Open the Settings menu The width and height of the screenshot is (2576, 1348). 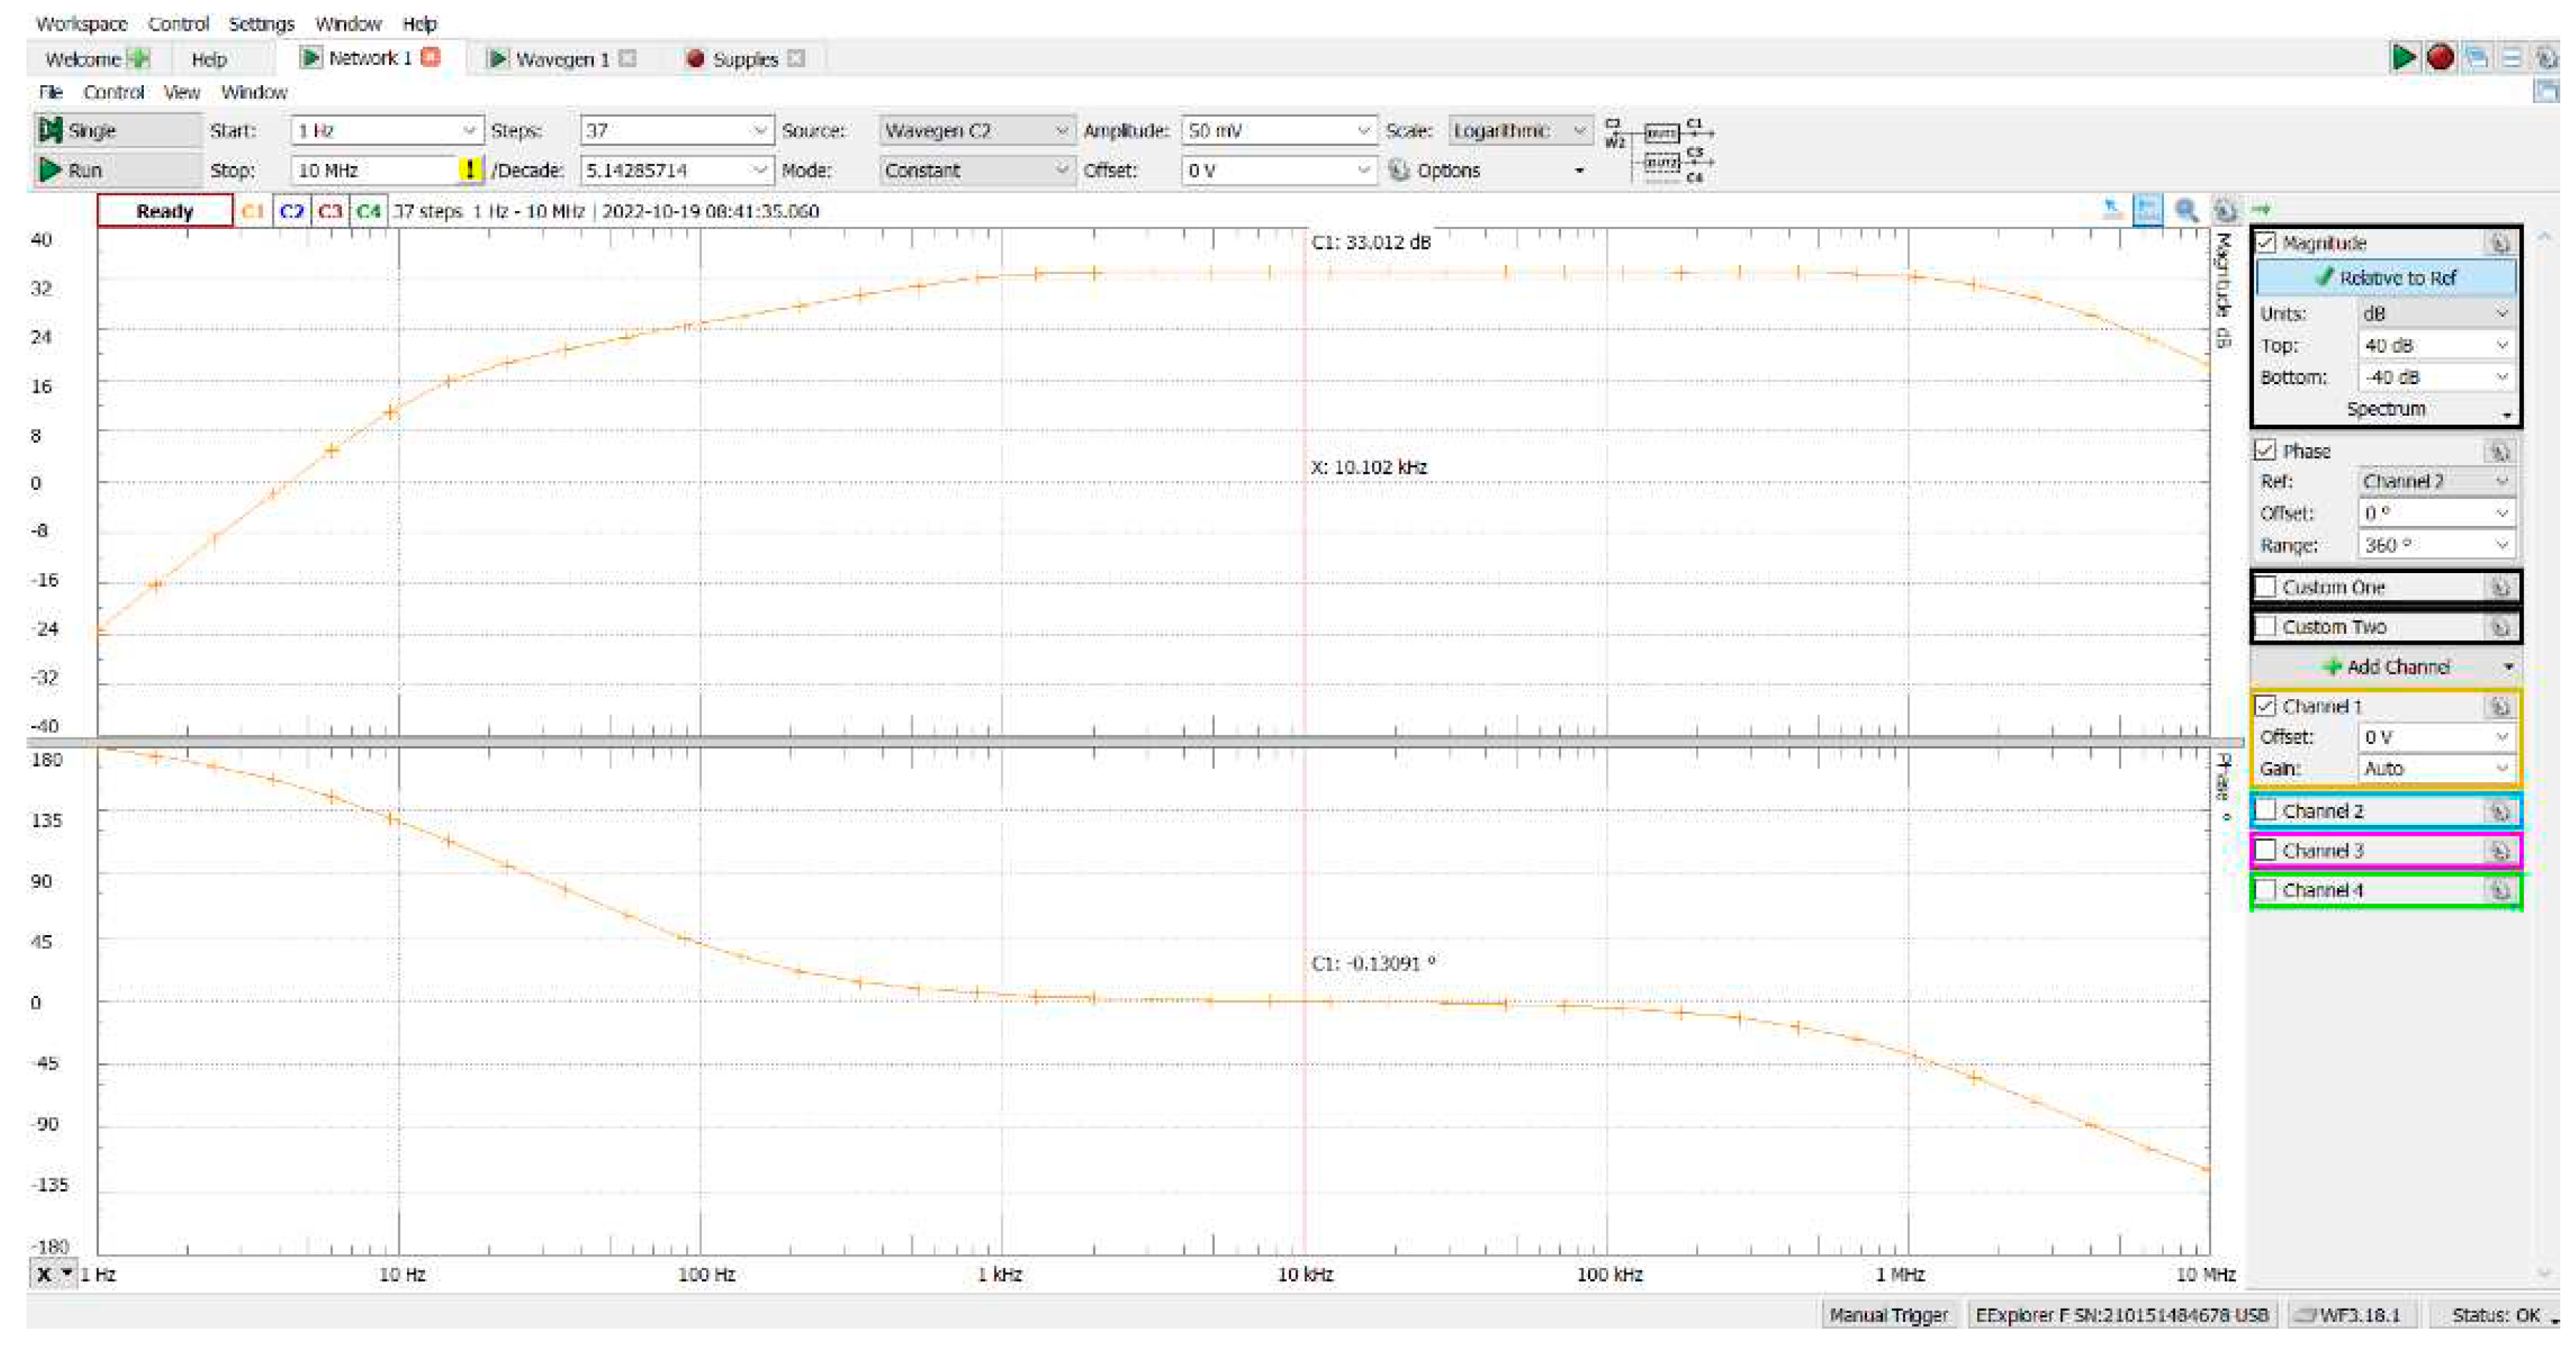tap(261, 23)
